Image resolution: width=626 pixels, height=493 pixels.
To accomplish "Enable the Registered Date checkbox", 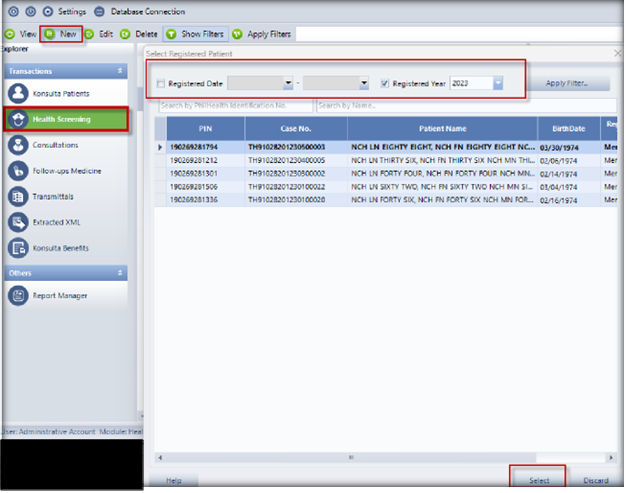I will tap(162, 84).
